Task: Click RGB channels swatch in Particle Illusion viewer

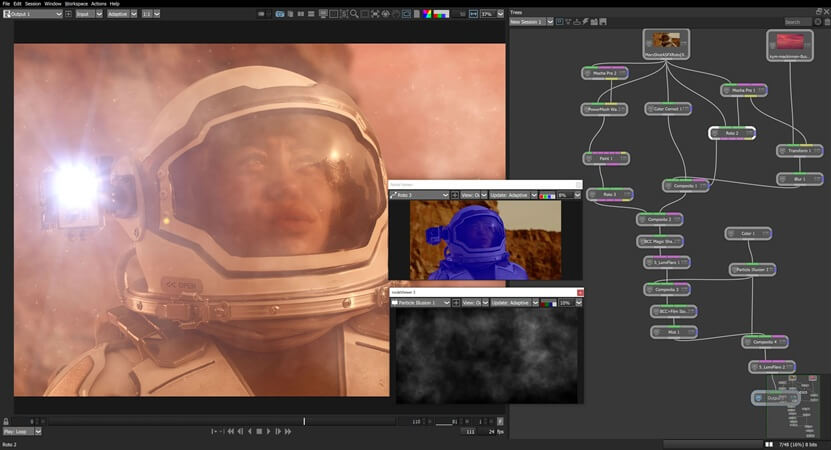Action: tap(548, 303)
